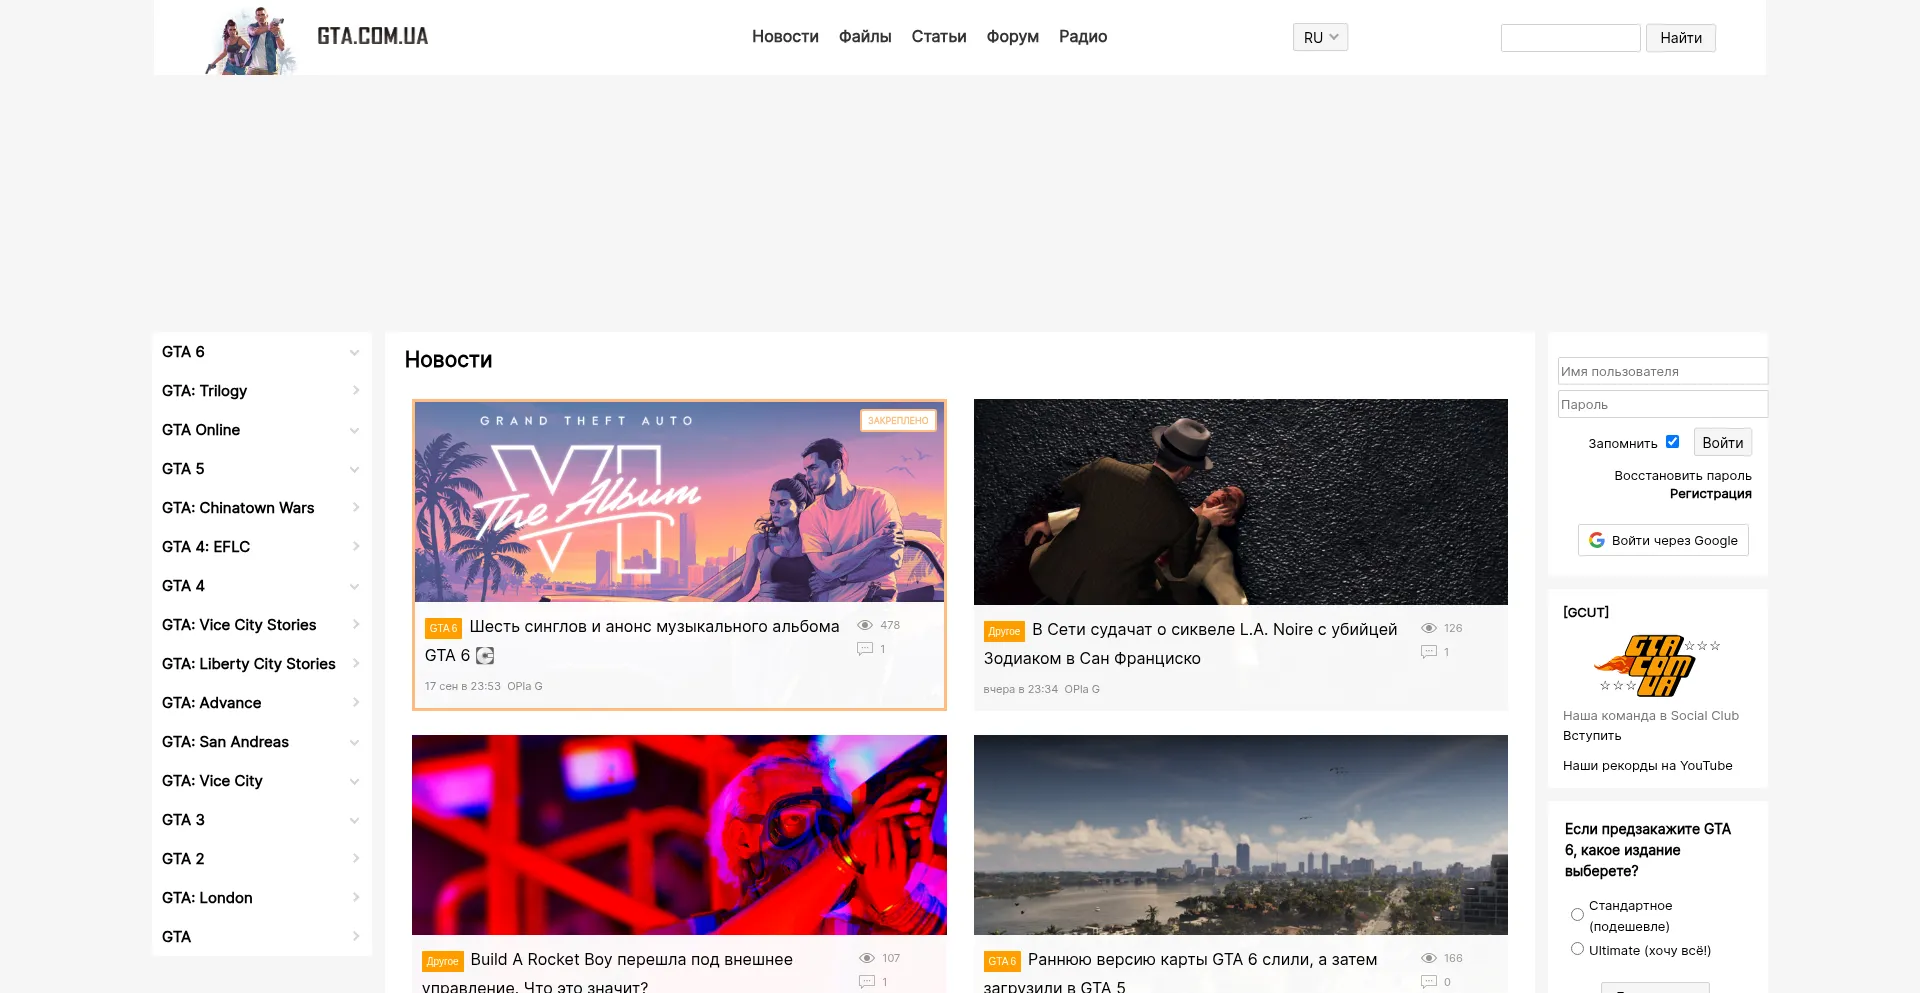Open the Build A Rocket Boy red thumbnail
Screen dimensions: 1920x993
[679, 835]
